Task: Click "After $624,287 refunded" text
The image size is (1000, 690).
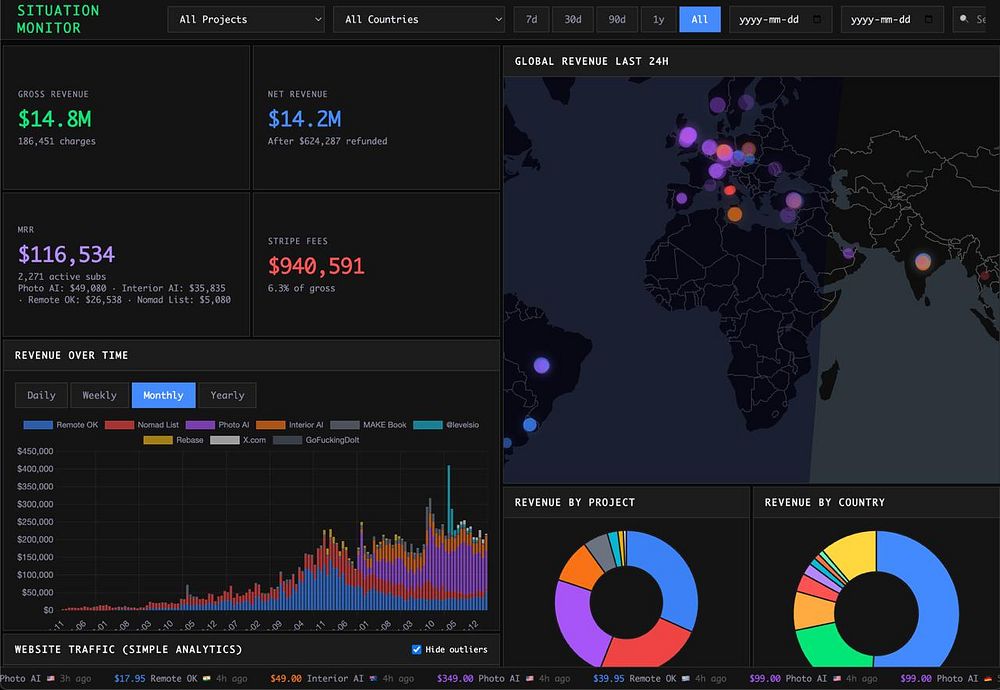Action: tap(327, 142)
